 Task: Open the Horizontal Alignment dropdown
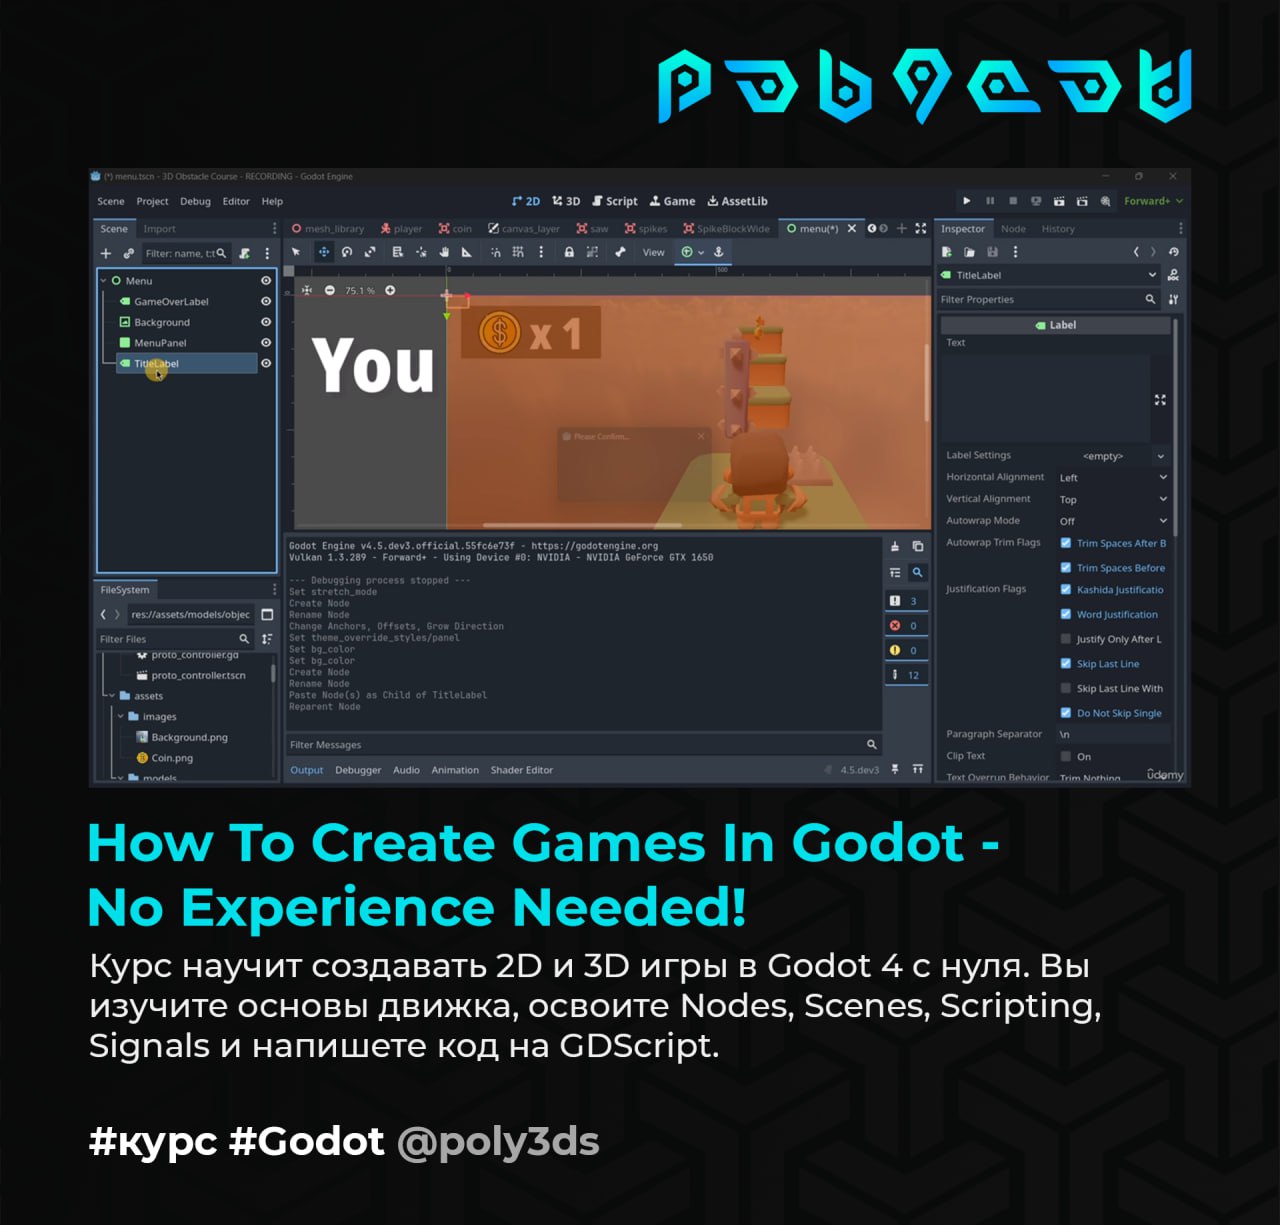(1113, 477)
